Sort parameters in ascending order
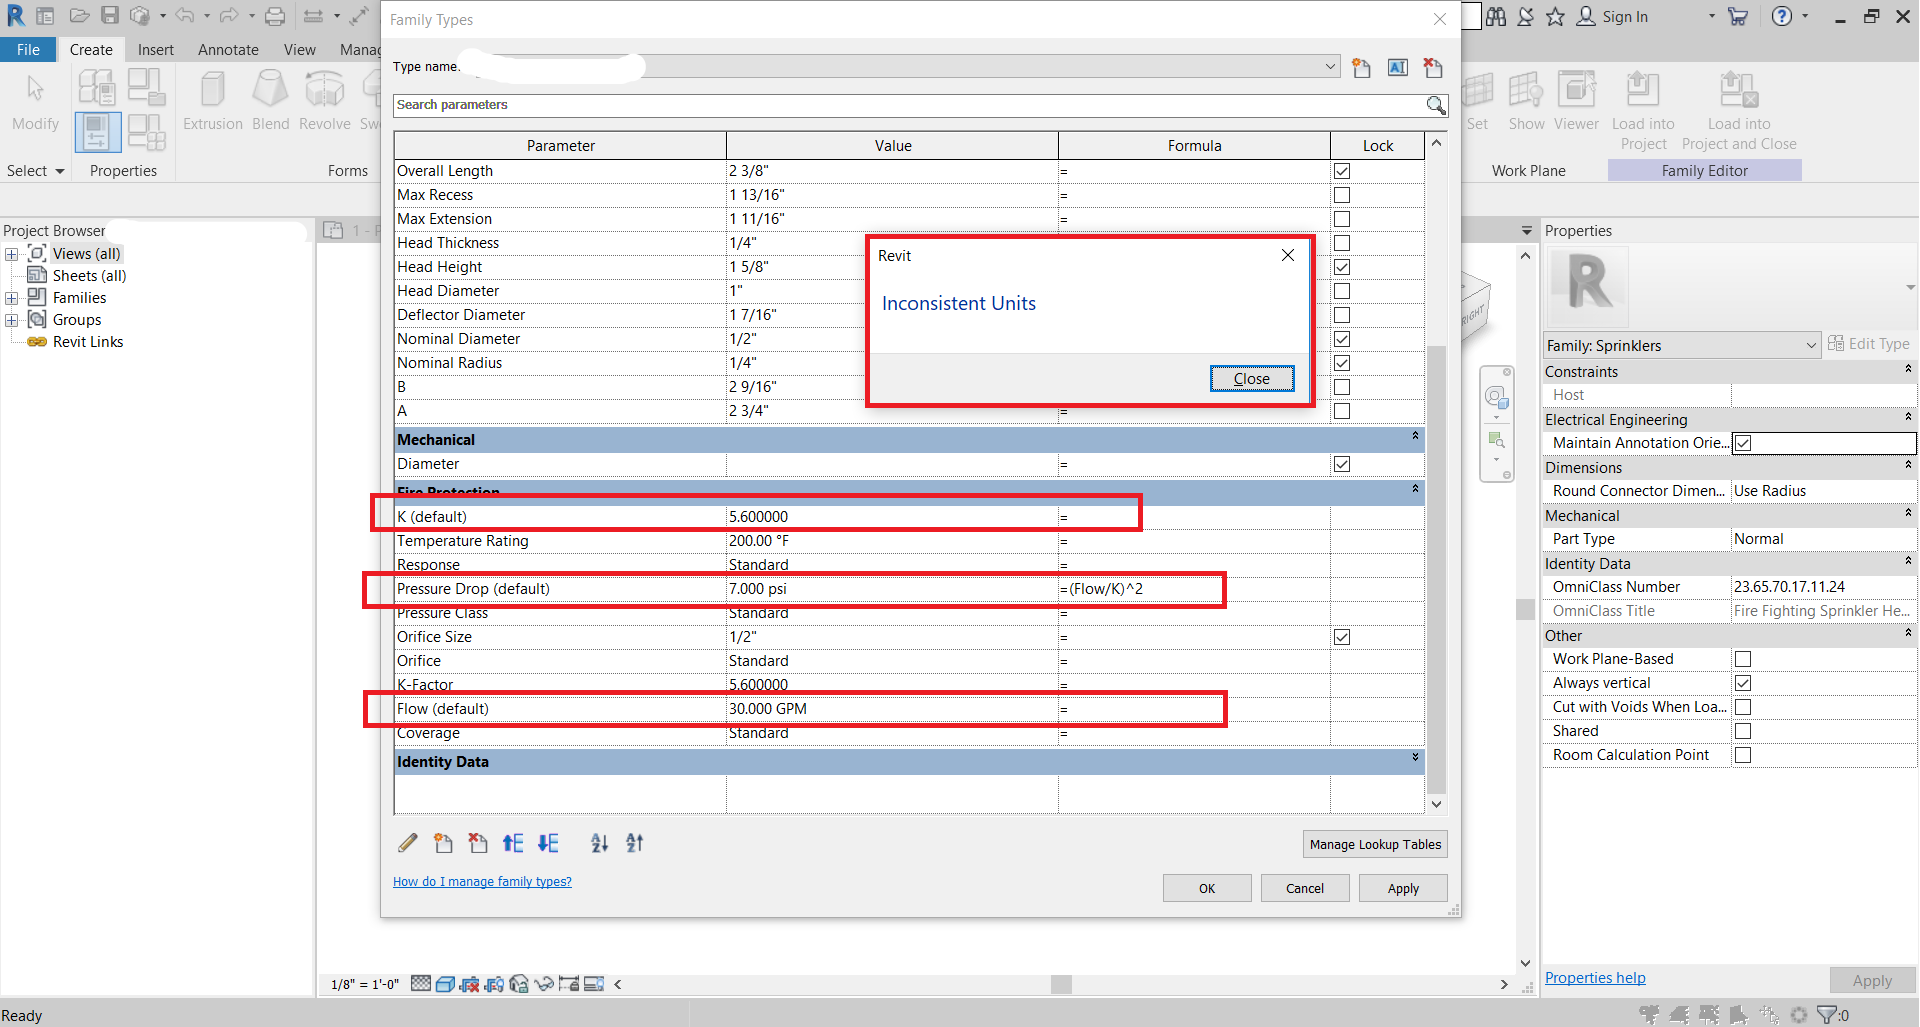Image resolution: width=1920 pixels, height=1027 pixels. (598, 843)
